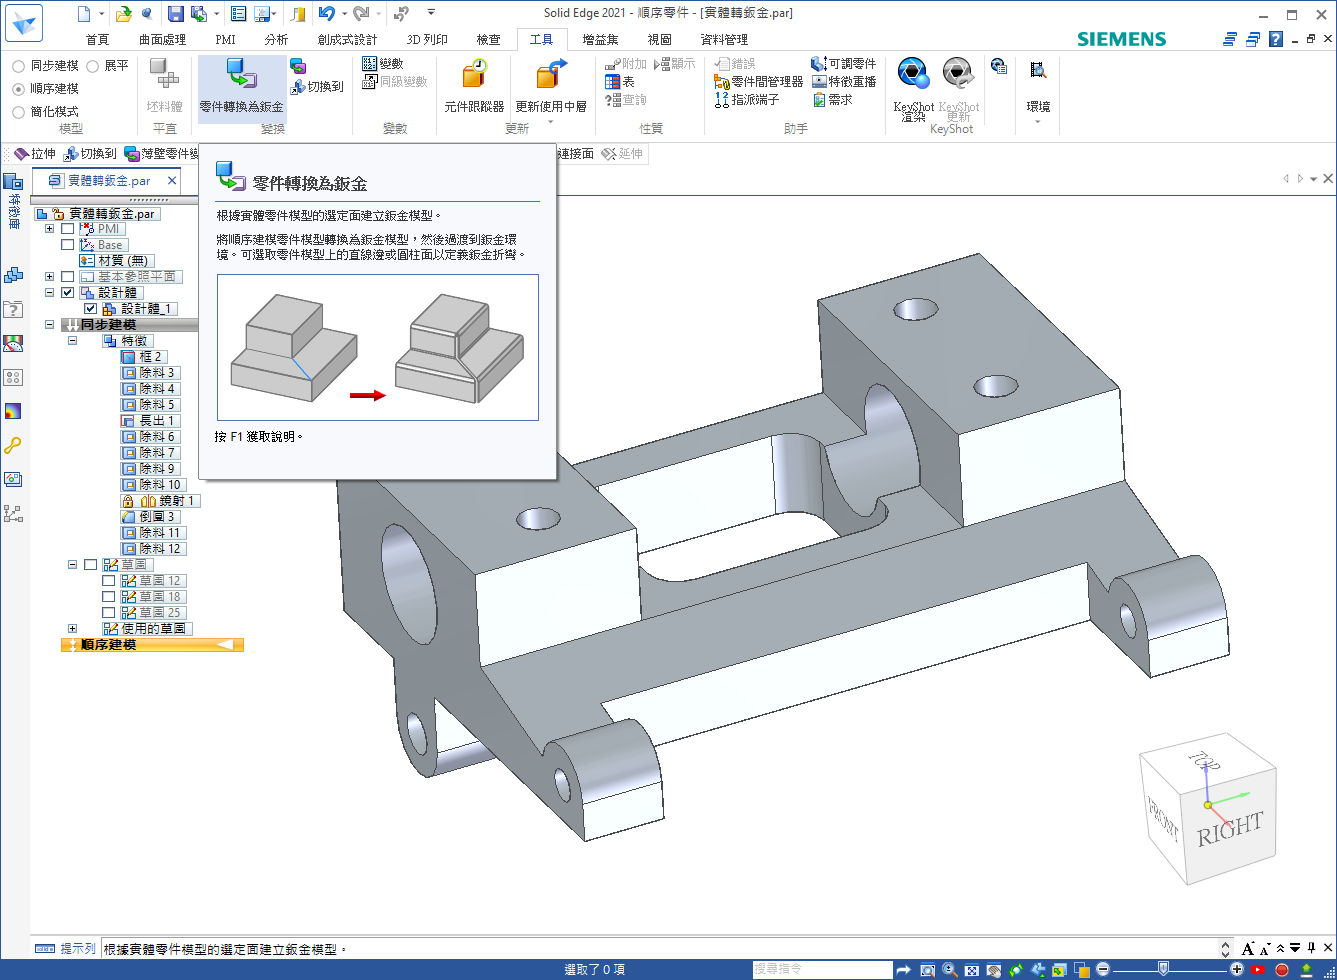Click the zoom out minus button

(1102, 970)
